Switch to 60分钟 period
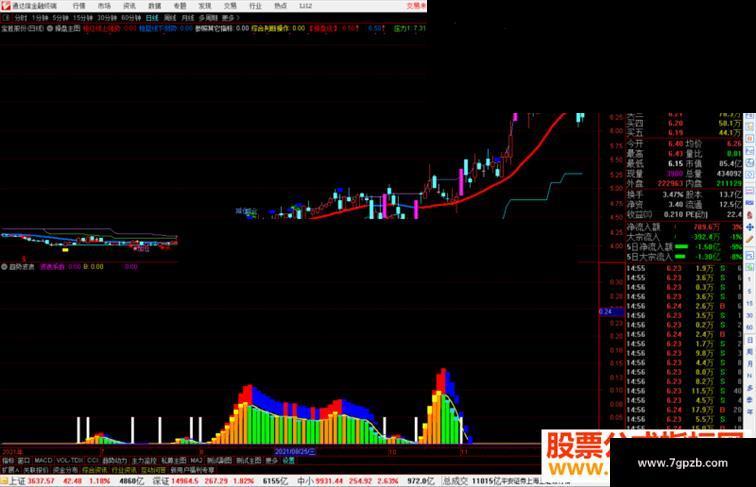The image size is (756, 487). pyautogui.click(x=131, y=18)
